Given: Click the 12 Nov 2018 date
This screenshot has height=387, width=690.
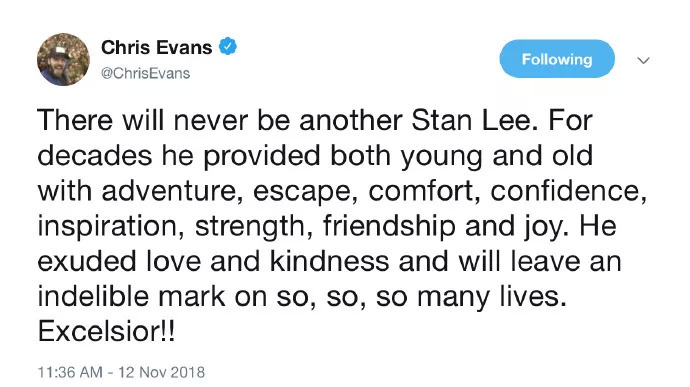Looking at the screenshot, I should tap(161, 372).
